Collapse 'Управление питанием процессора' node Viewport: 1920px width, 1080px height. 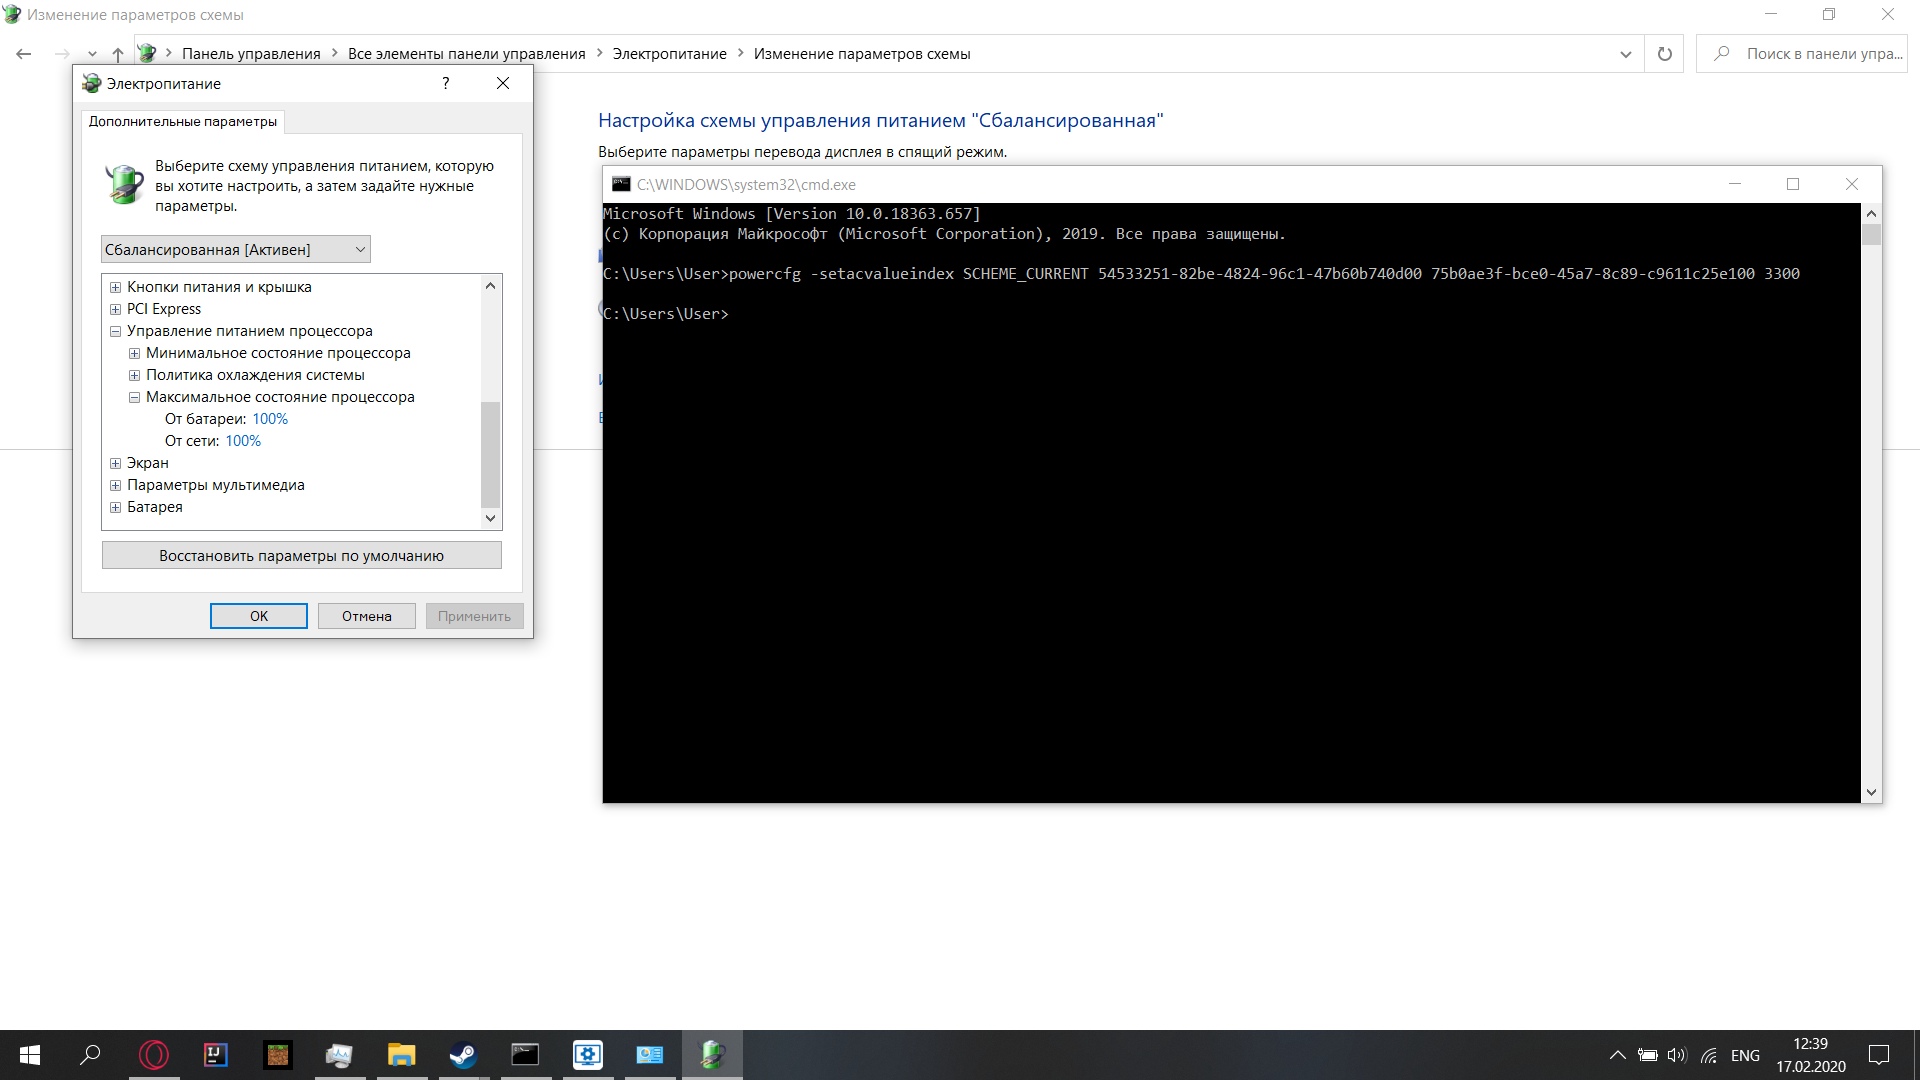(x=115, y=331)
